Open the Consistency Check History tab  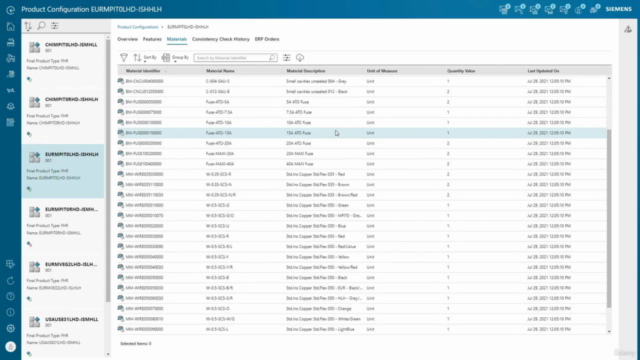(x=221, y=39)
